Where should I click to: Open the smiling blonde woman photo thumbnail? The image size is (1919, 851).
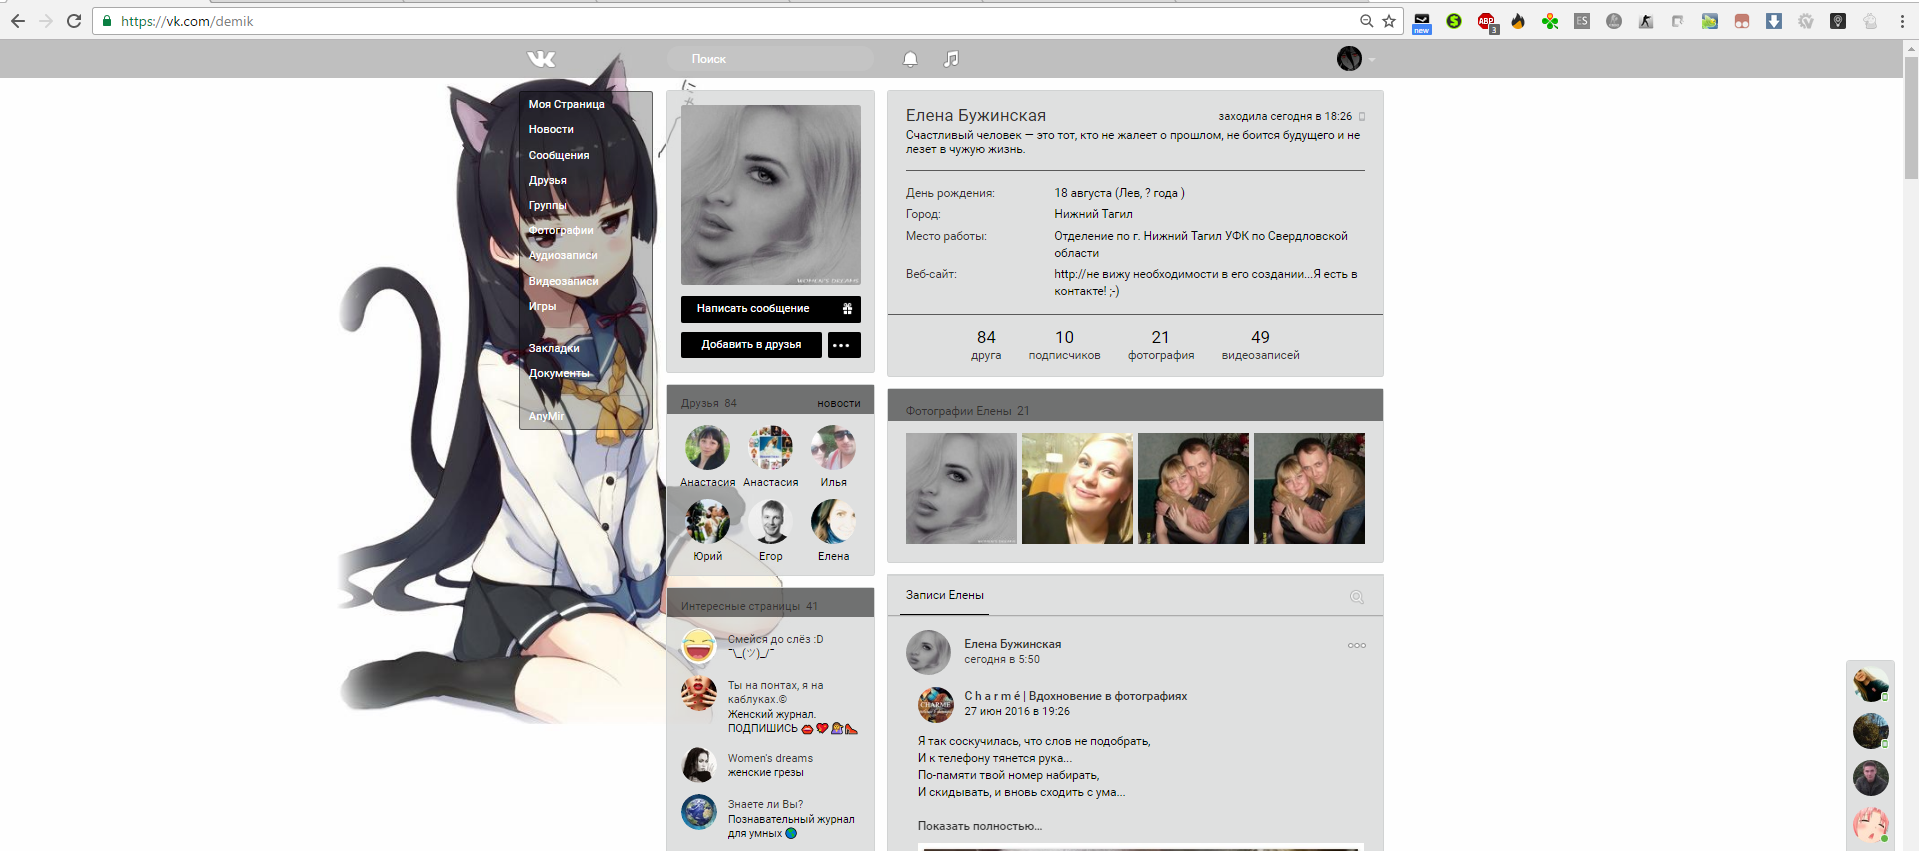(x=1077, y=488)
